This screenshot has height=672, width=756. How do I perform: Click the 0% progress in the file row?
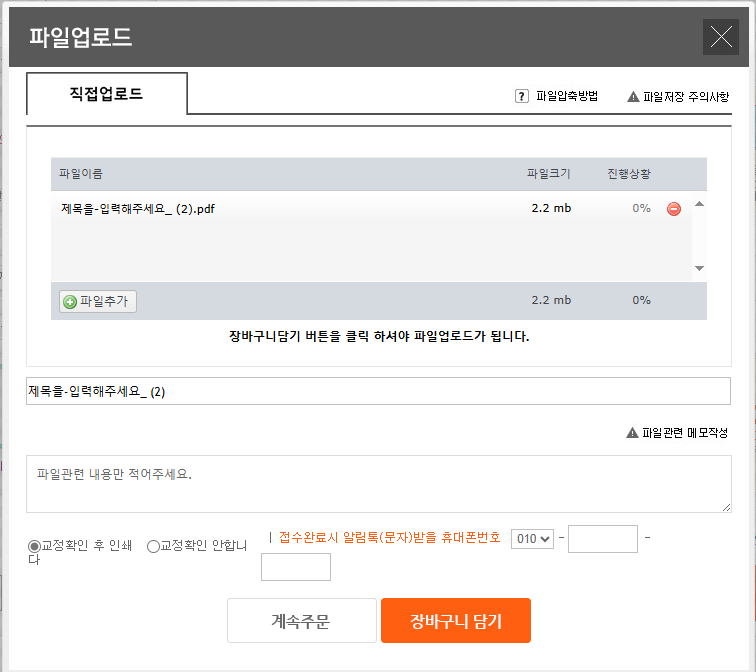(641, 208)
